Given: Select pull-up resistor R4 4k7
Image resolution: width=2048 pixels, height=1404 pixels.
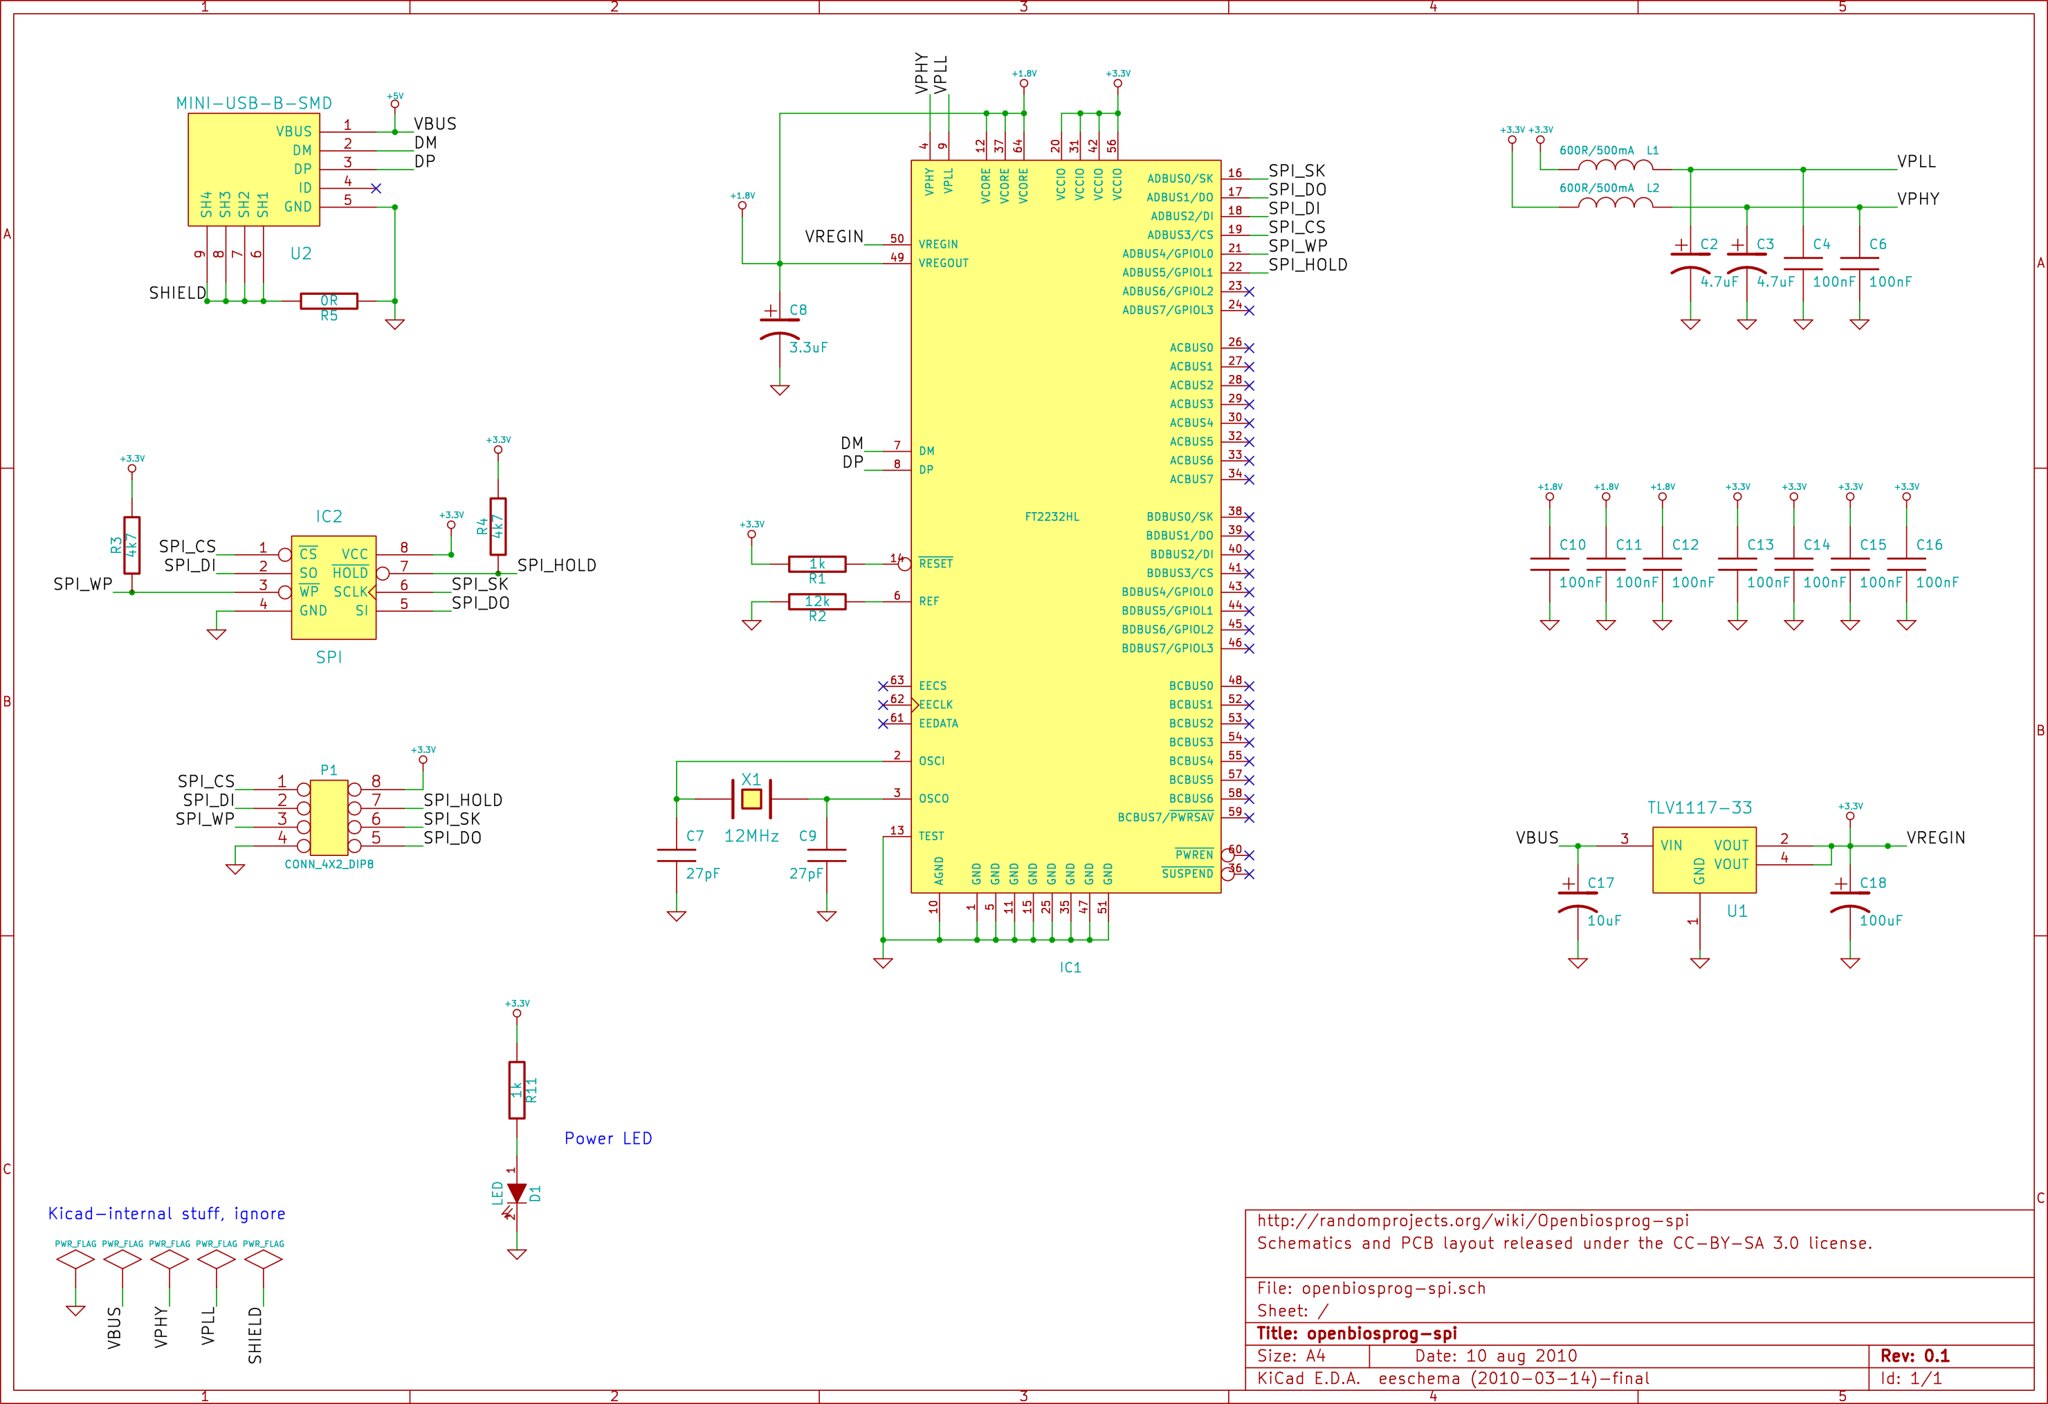Looking at the screenshot, I should coord(497,525).
